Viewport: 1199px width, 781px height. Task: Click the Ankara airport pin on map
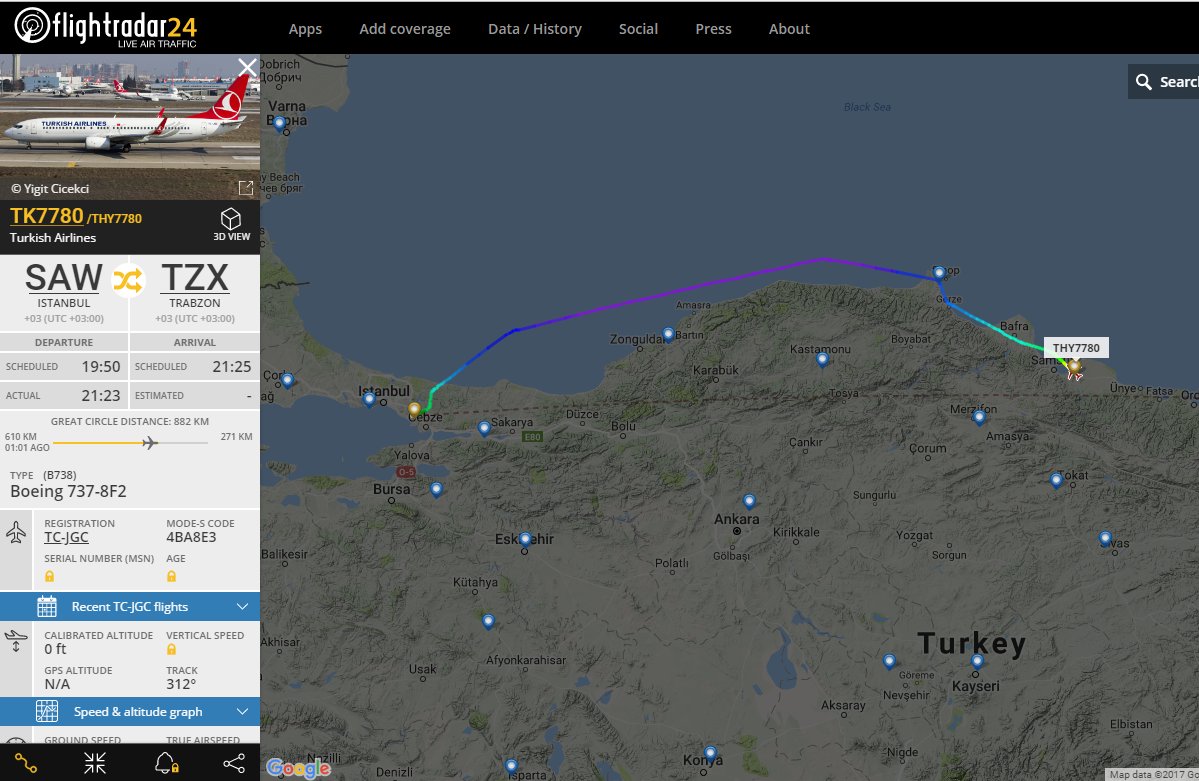pyautogui.click(x=749, y=502)
